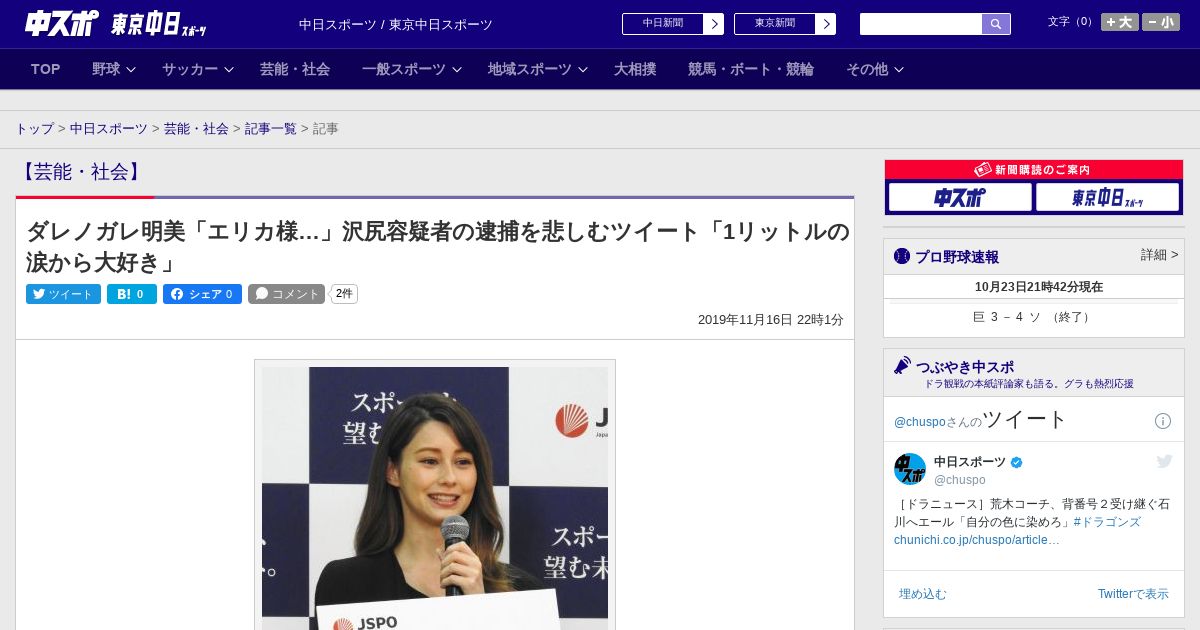Screen dimensions: 1200x630
Task: Open chunichi.co.jp/chuspo/article link in tweet
Action: pyautogui.click(x=977, y=540)
